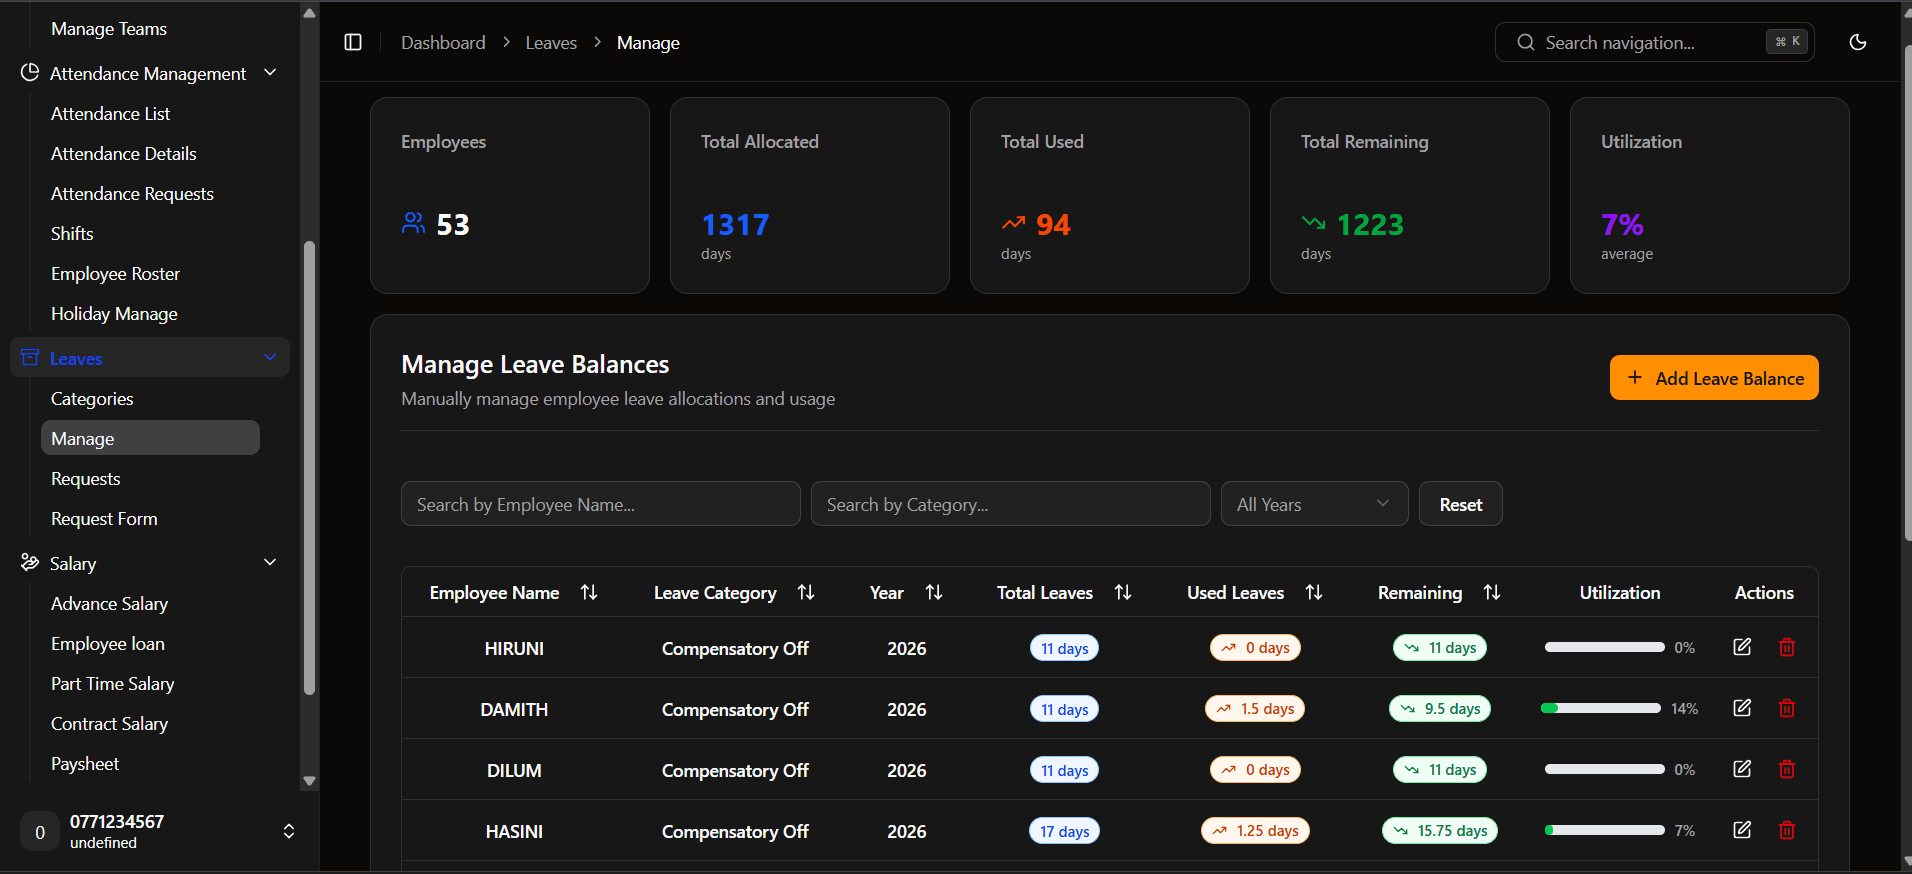This screenshot has height=874, width=1912.
Task: Click sidebar scrollbar up arrow
Action: click(x=309, y=13)
